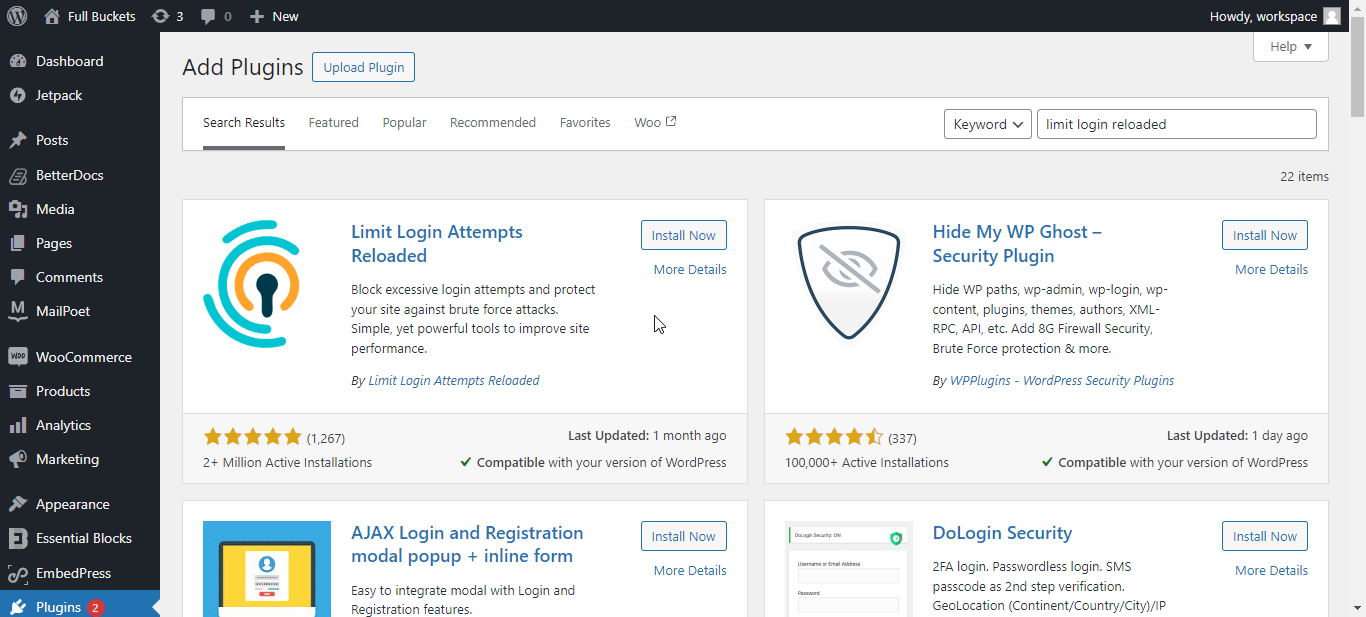Image resolution: width=1366 pixels, height=617 pixels.
Task: Switch to the Featured tab
Action: point(333,122)
